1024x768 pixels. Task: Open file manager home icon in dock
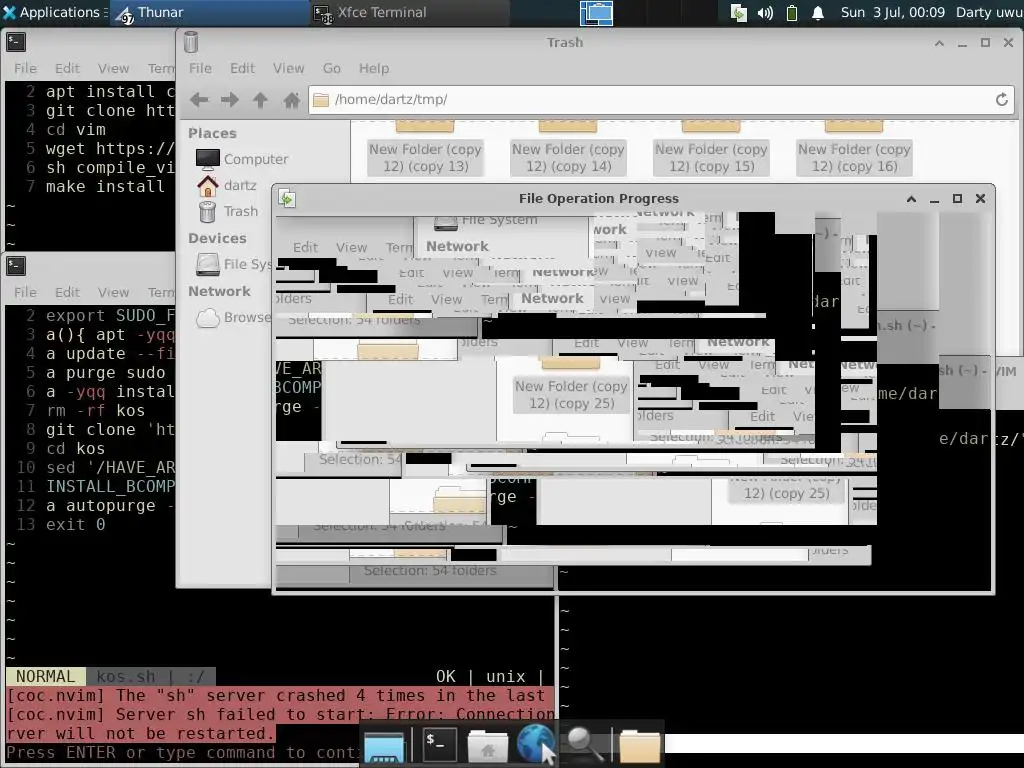pyautogui.click(x=487, y=746)
